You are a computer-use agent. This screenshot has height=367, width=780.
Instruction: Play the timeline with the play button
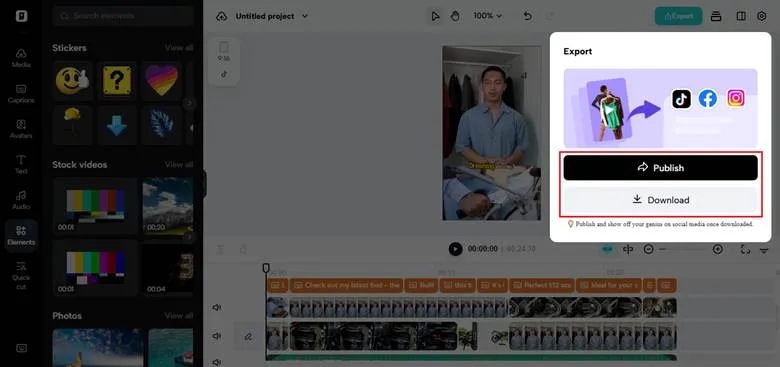point(455,249)
